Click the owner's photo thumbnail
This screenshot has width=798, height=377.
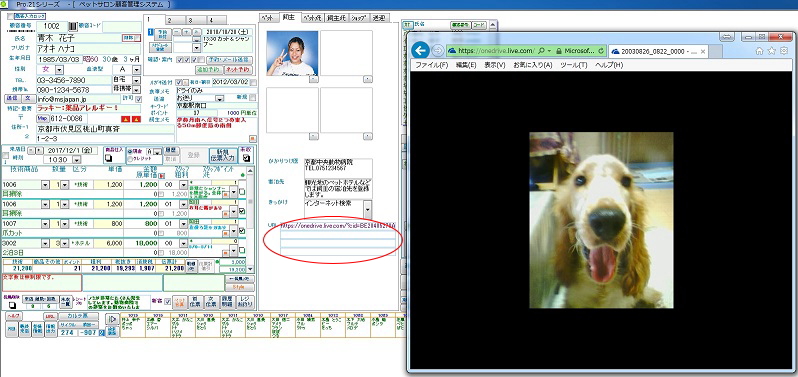coord(292,53)
